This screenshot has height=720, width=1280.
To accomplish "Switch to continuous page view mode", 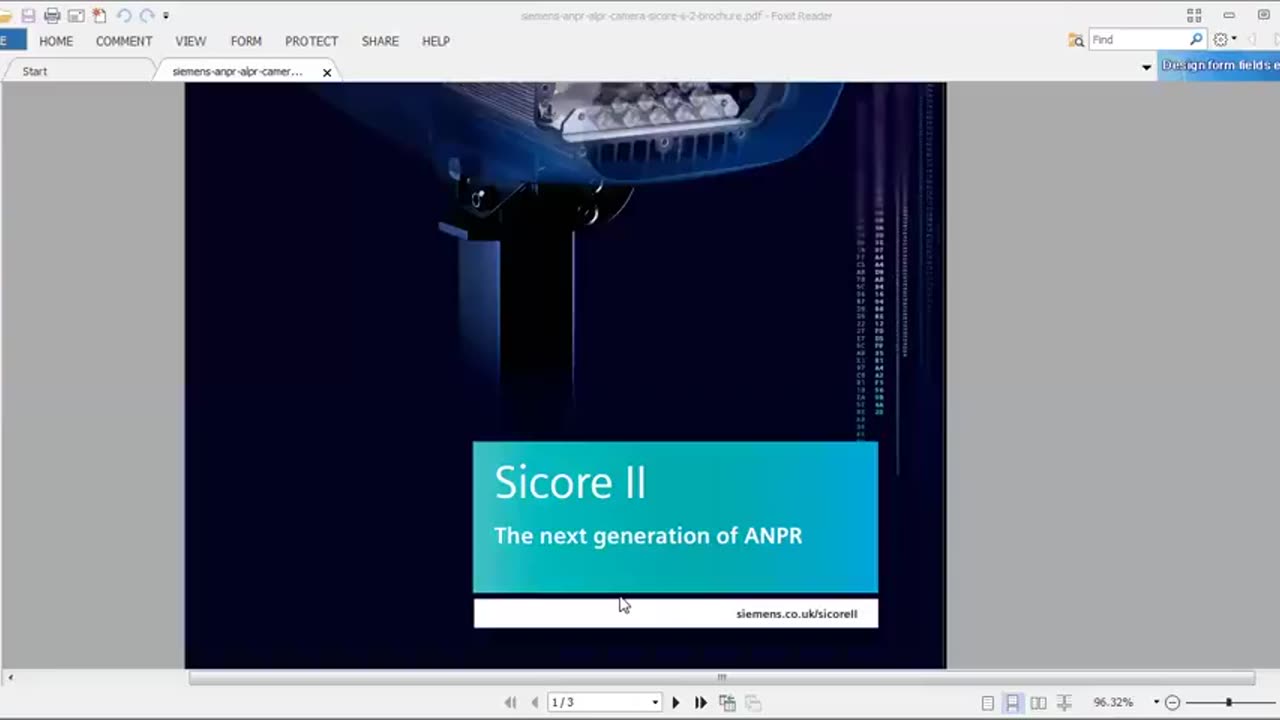I will pos(1013,703).
